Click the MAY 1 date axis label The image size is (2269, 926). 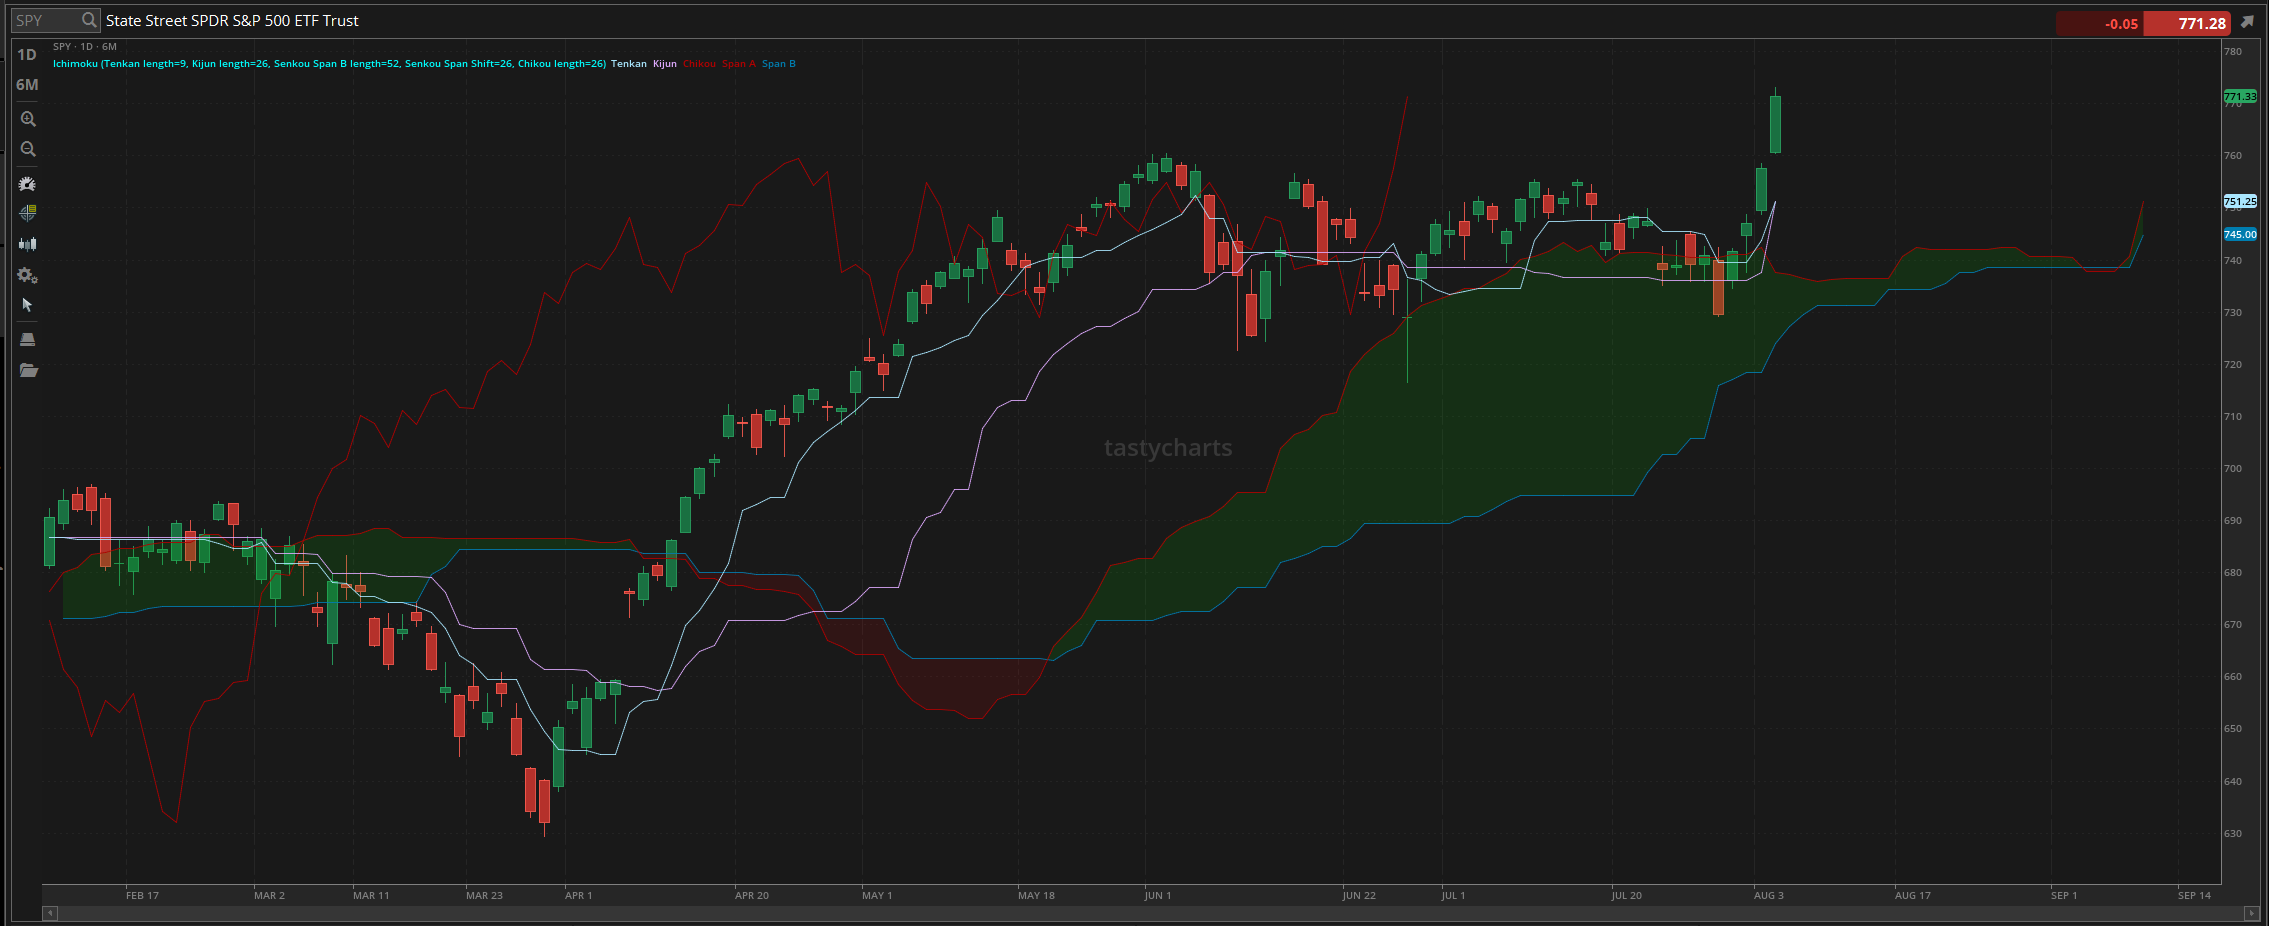point(877,896)
